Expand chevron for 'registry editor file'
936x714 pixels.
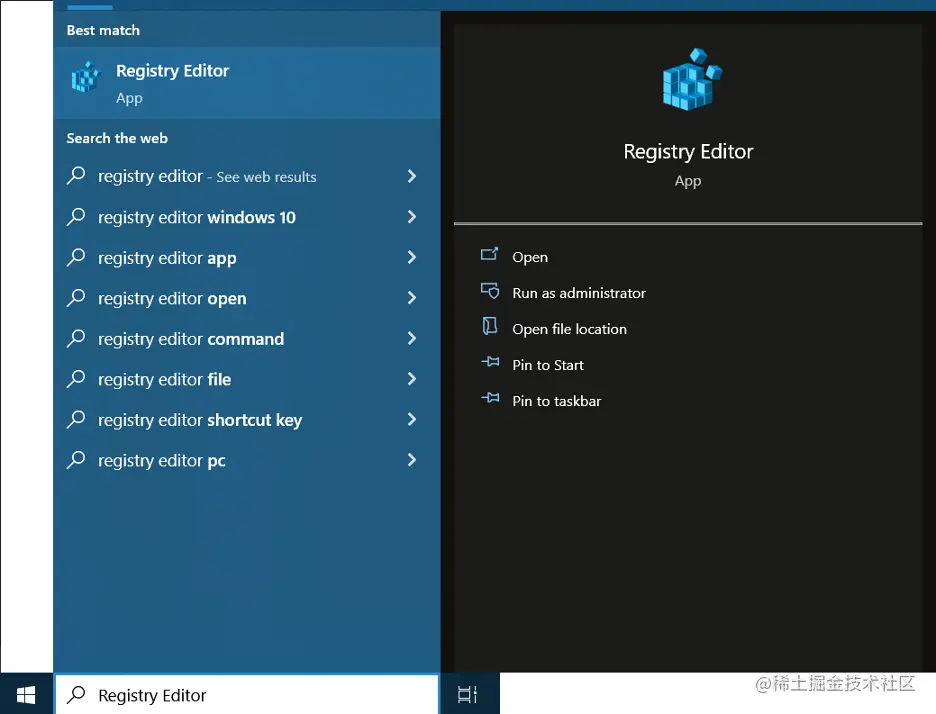point(411,379)
